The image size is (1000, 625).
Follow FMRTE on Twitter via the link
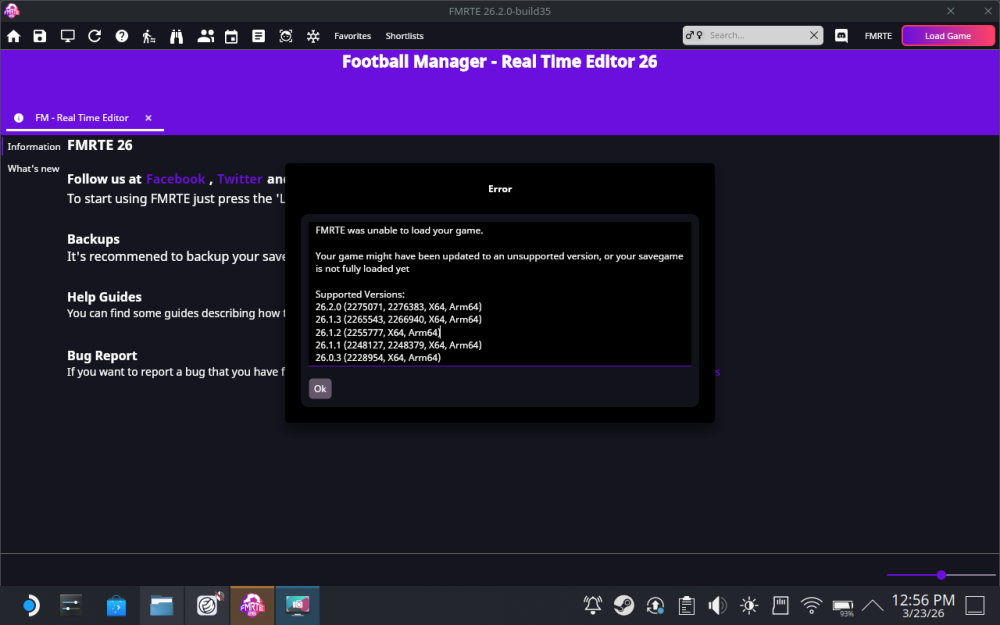coord(239,179)
